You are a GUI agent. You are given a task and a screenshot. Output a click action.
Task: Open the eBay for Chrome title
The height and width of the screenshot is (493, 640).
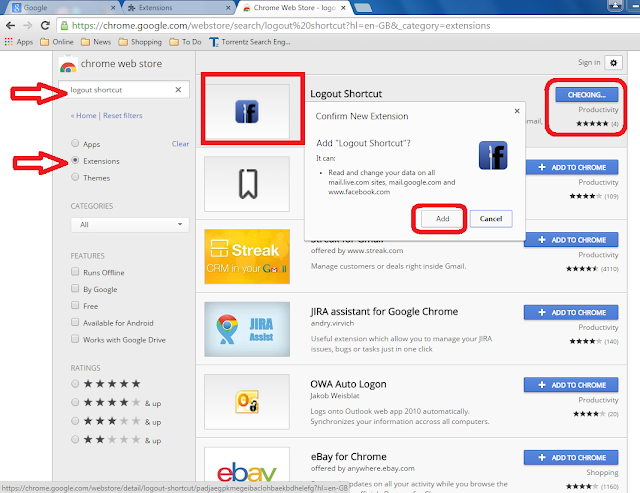pyautogui.click(x=349, y=457)
